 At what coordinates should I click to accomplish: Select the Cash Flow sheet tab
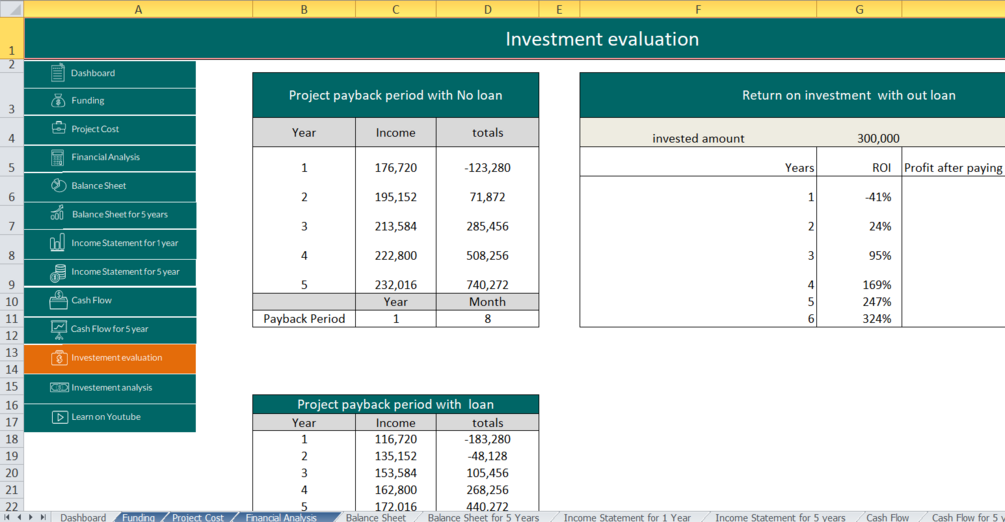pyautogui.click(x=887, y=517)
